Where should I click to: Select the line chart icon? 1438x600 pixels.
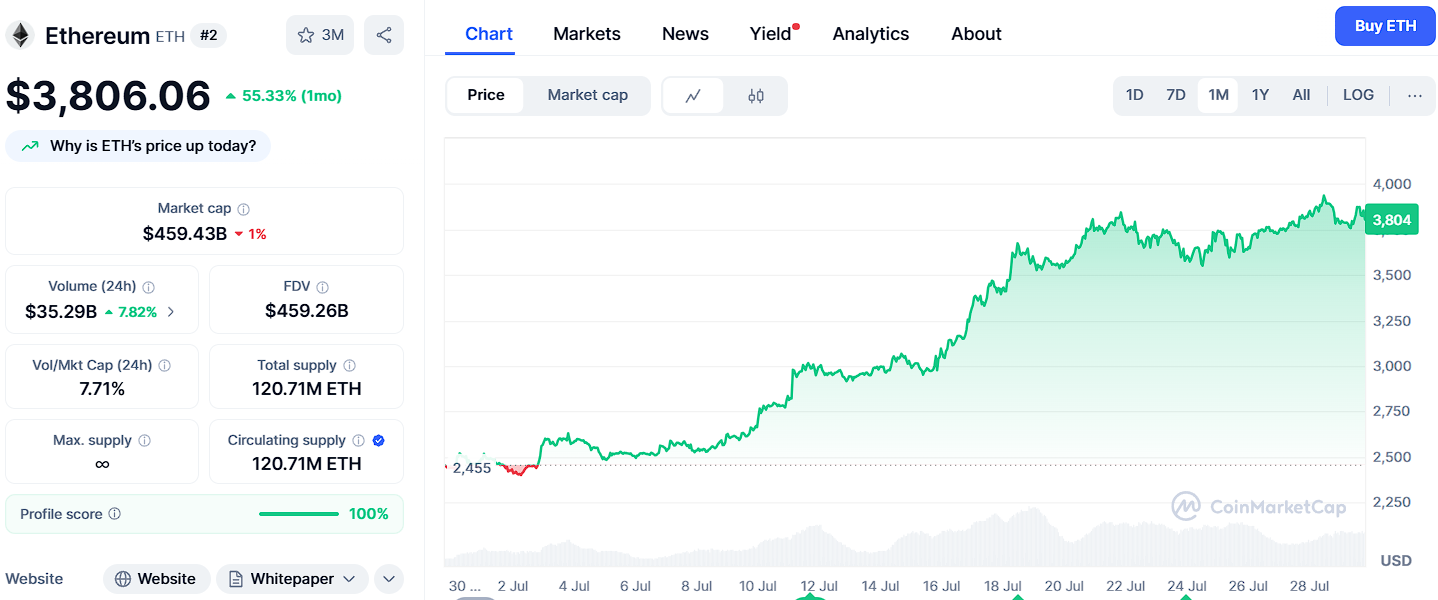pyautogui.click(x=692, y=95)
